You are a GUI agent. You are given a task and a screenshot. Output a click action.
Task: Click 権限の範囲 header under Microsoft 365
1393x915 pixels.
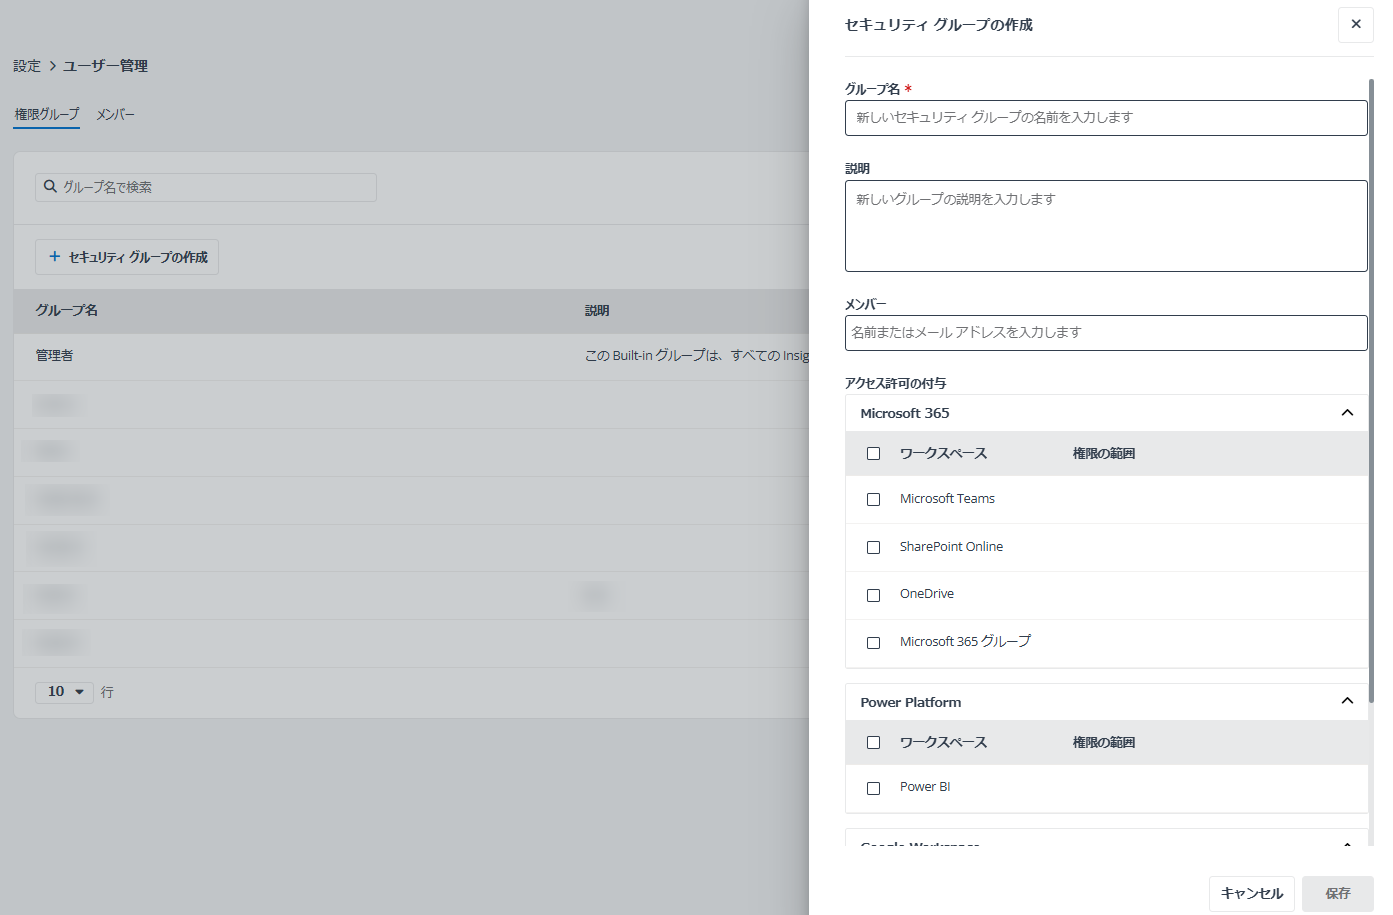1104,454
